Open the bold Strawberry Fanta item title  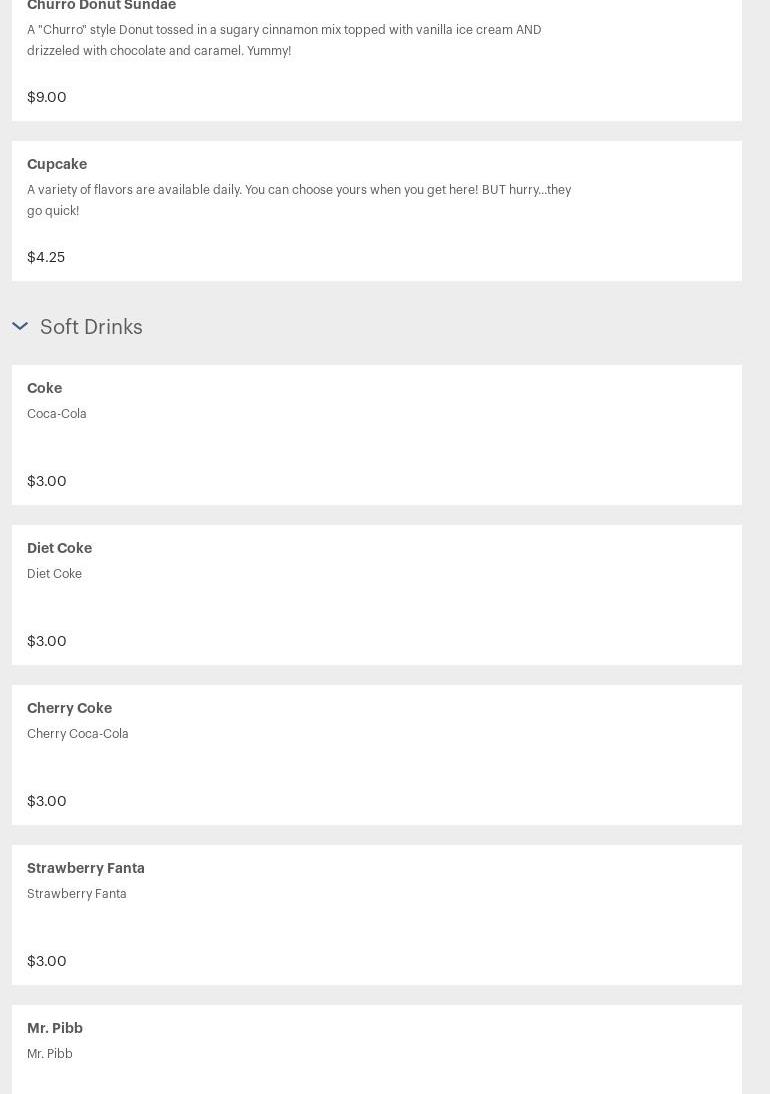pos(86,868)
